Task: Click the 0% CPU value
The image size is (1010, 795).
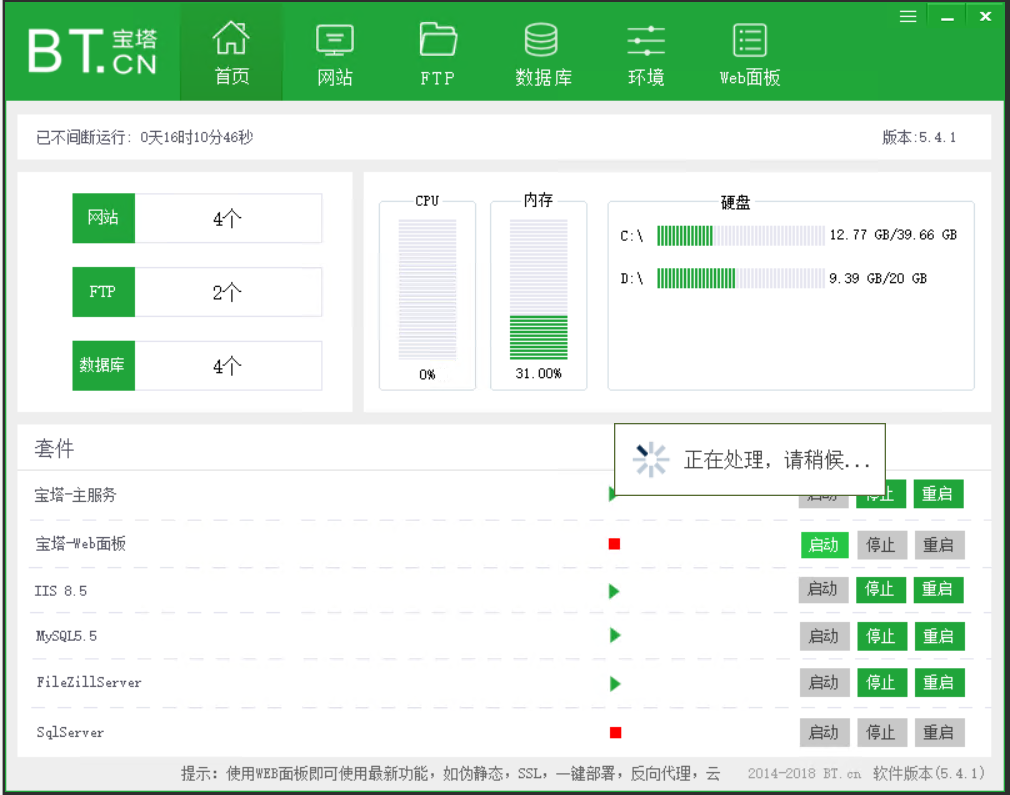Action: coord(427,374)
